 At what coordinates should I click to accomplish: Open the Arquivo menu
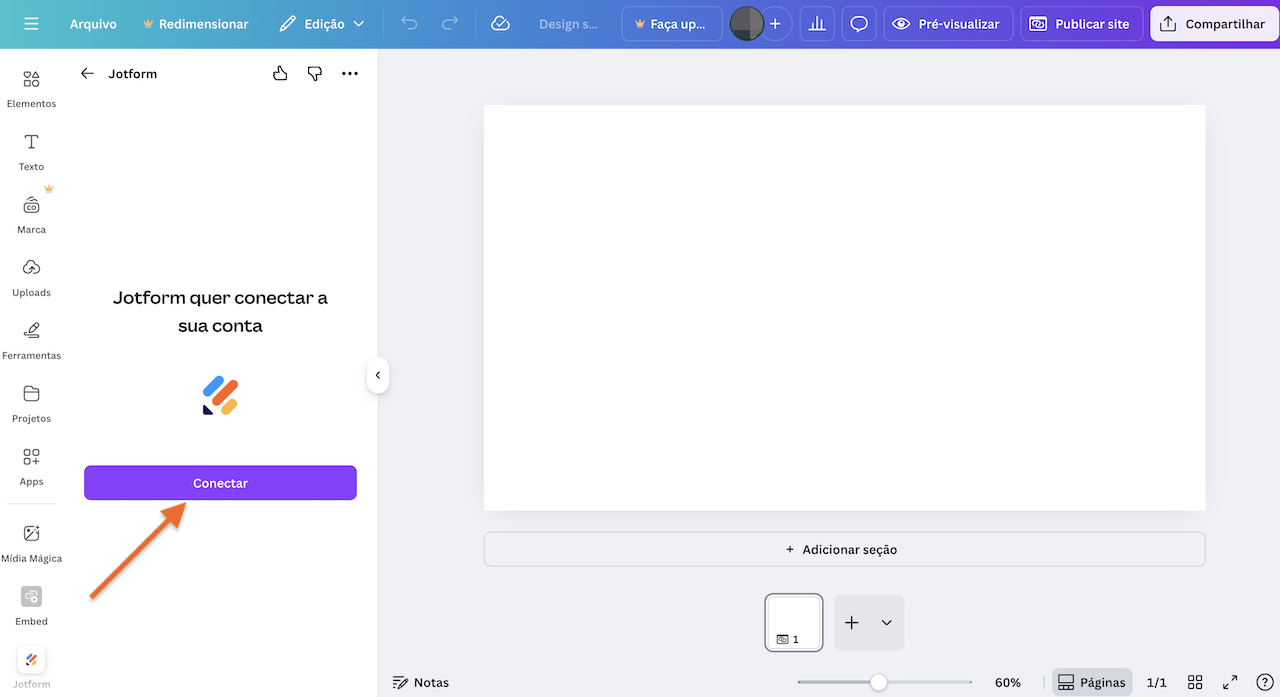pyautogui.click(x=93, y=23)
